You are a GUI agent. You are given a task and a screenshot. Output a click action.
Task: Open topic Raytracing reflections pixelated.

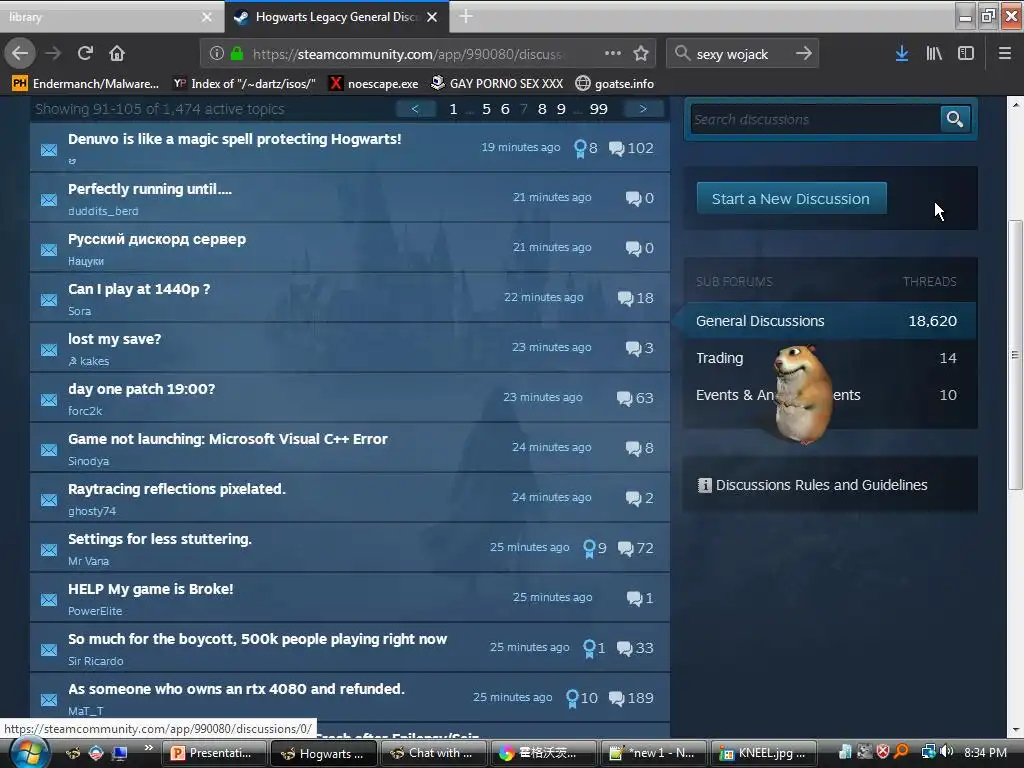click(177, 489)
